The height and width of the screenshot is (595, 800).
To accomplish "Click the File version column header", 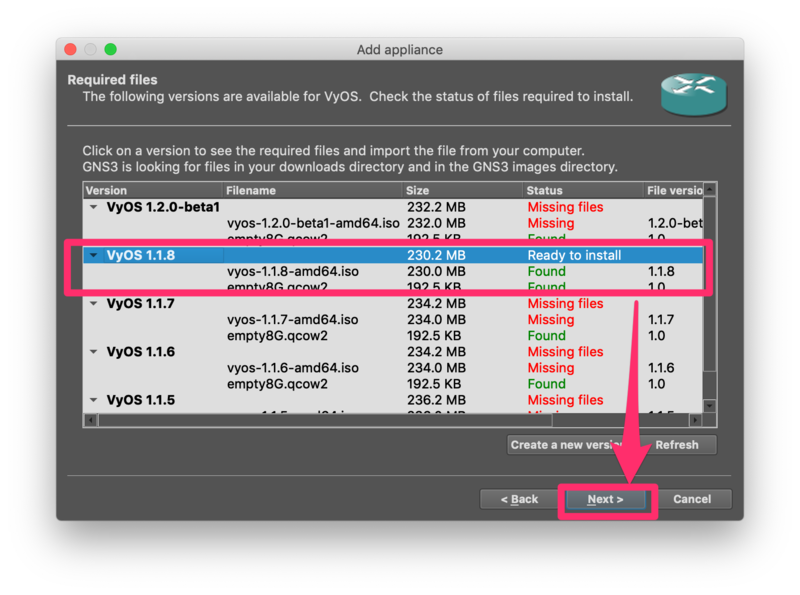I will click(673, 190).
